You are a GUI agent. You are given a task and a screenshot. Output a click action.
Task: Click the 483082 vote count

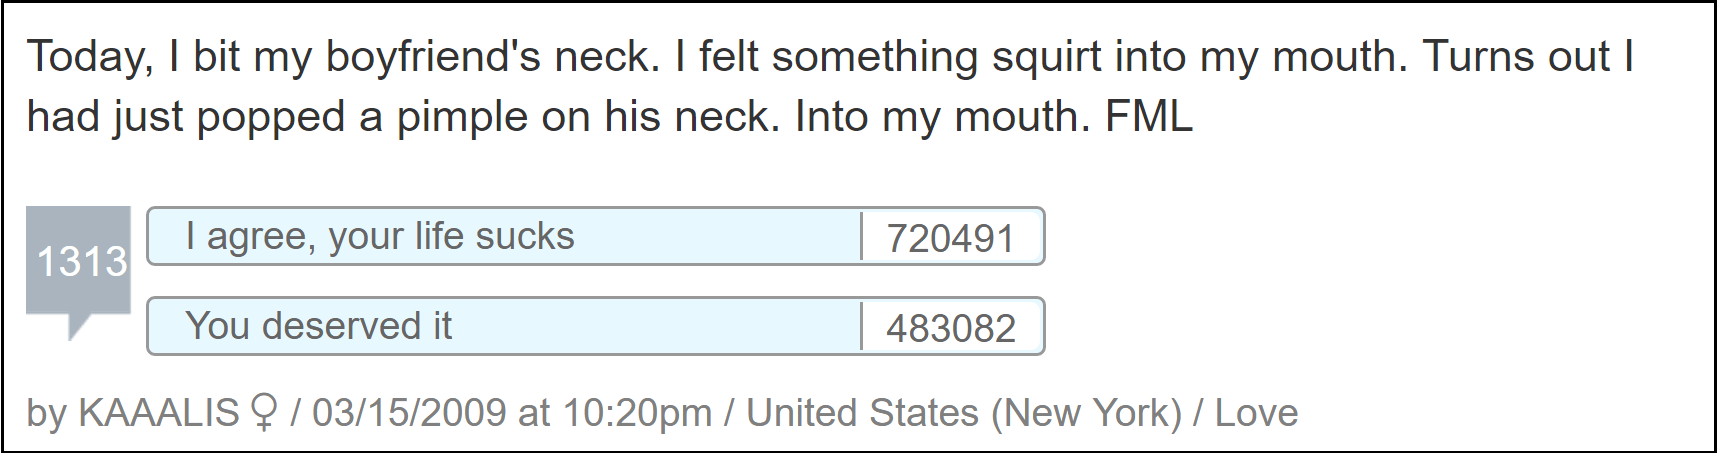(x=951, y=328)
